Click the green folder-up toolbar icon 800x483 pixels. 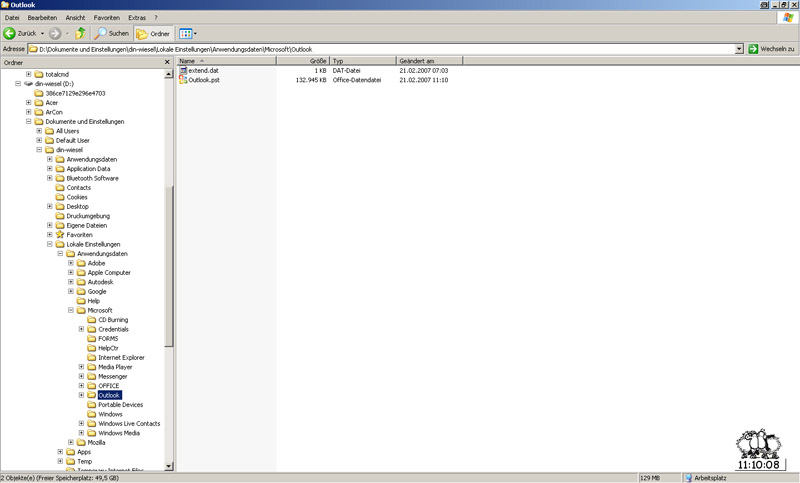click(80, 33)
